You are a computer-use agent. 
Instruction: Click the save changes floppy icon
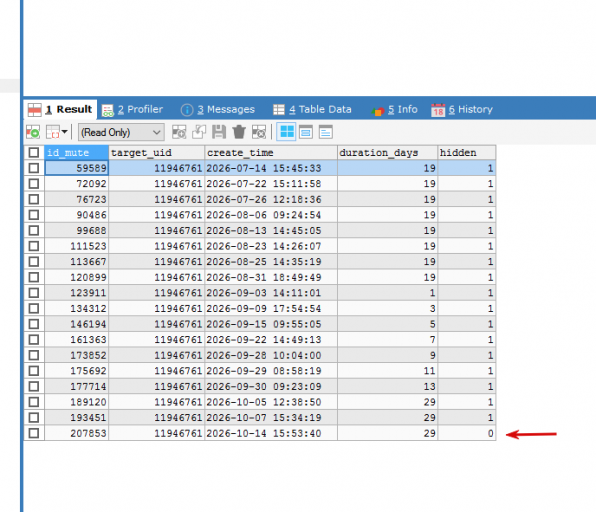click(219, 132)
